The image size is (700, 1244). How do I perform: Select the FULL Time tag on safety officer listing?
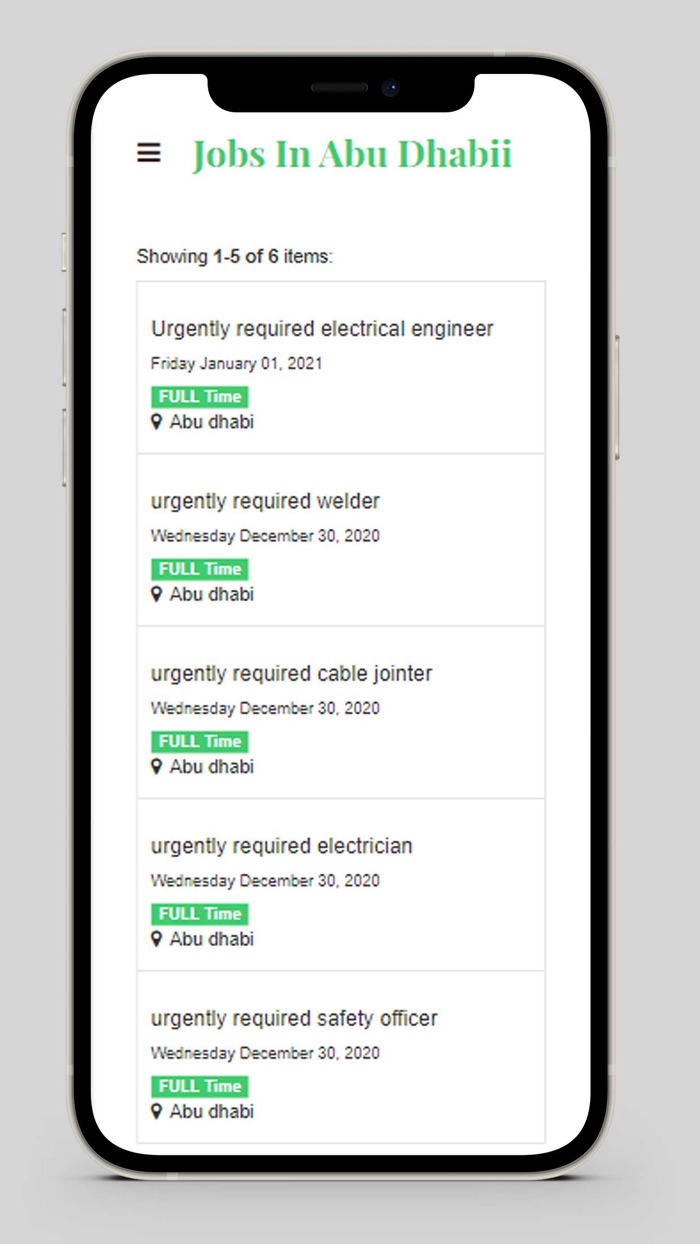[x=199, y=1086]
